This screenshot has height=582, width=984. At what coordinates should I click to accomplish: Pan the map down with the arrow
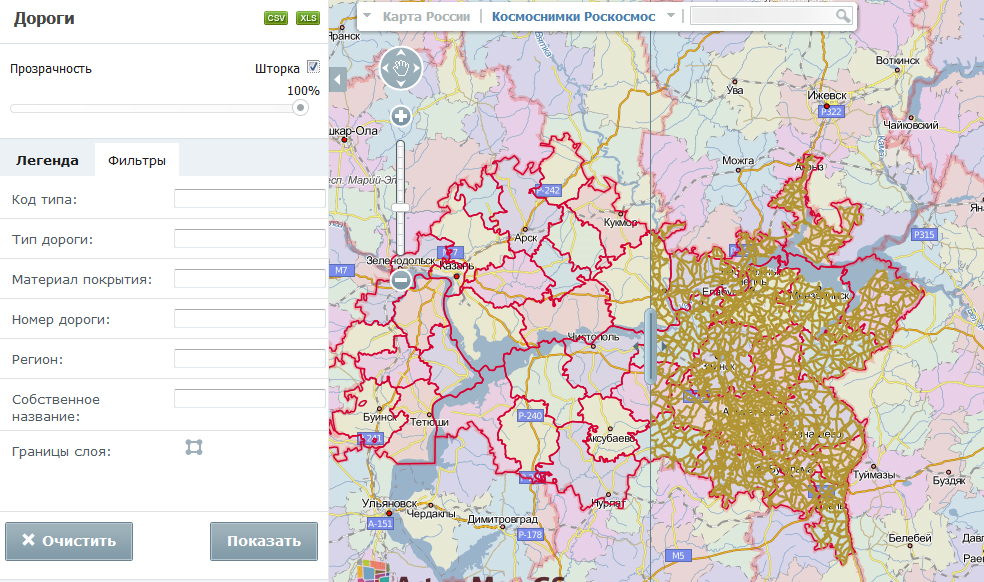pyautogui.click(x=401, y=82)
